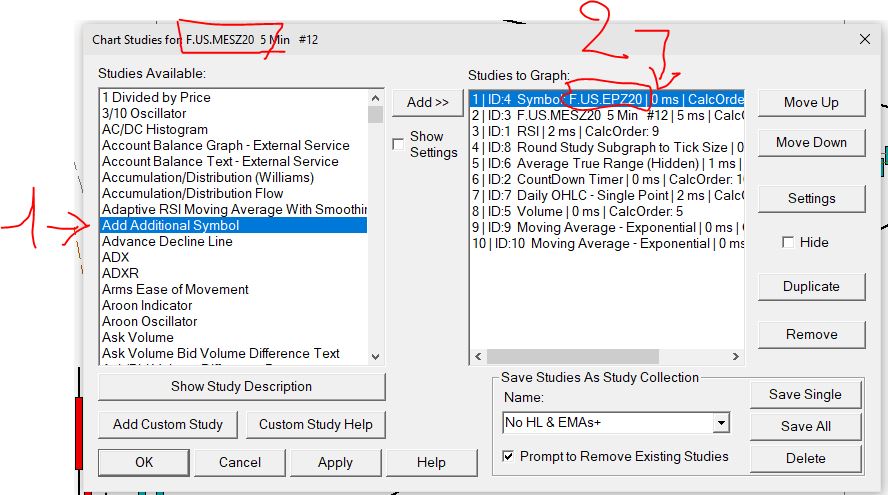888x495 pixels.
Task: Select 'ID:9 Moving Average - Exponential'
Action: tap(607, 228)
